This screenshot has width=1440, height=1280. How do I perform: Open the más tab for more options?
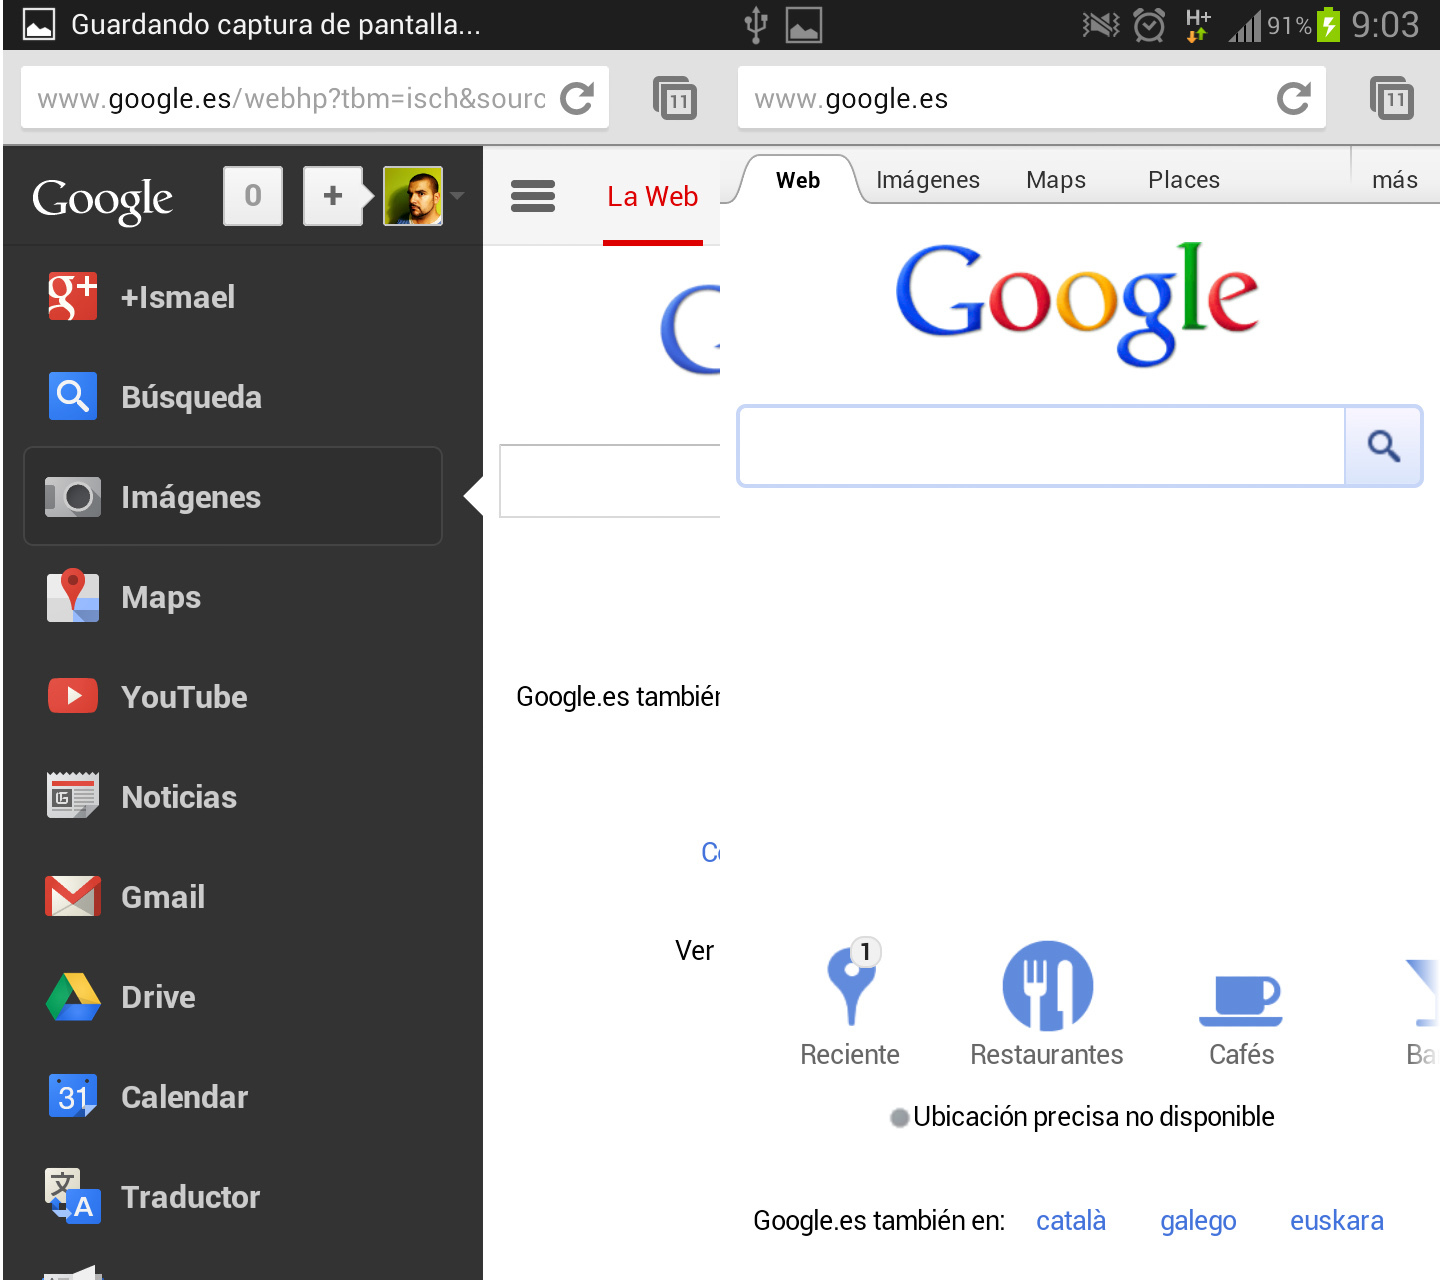[1395, 180]
